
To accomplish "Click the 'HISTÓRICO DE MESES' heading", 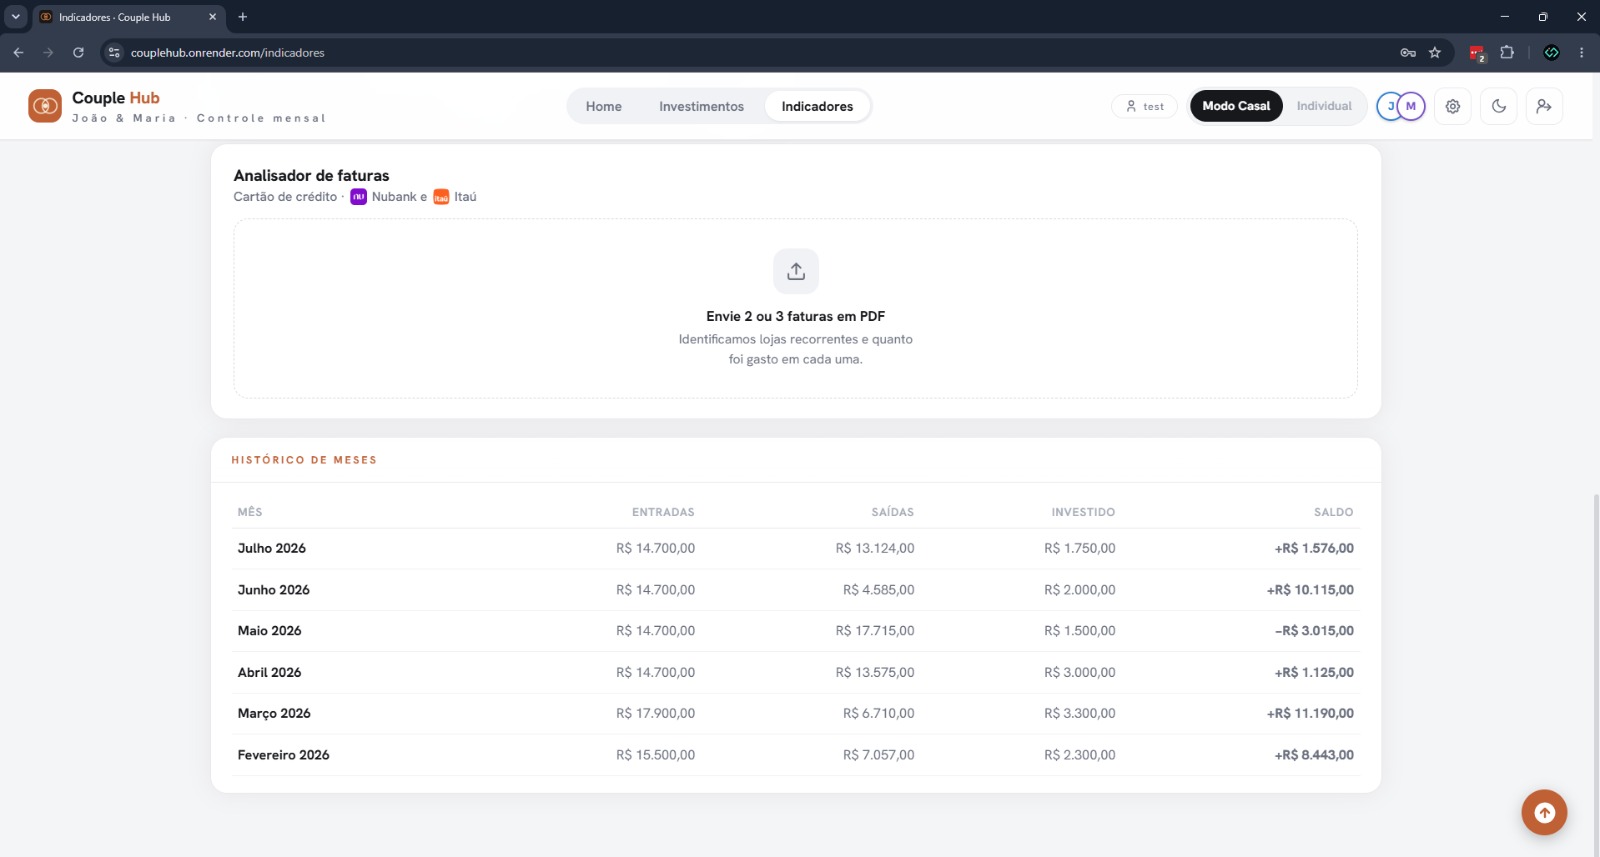I will 304,460.
